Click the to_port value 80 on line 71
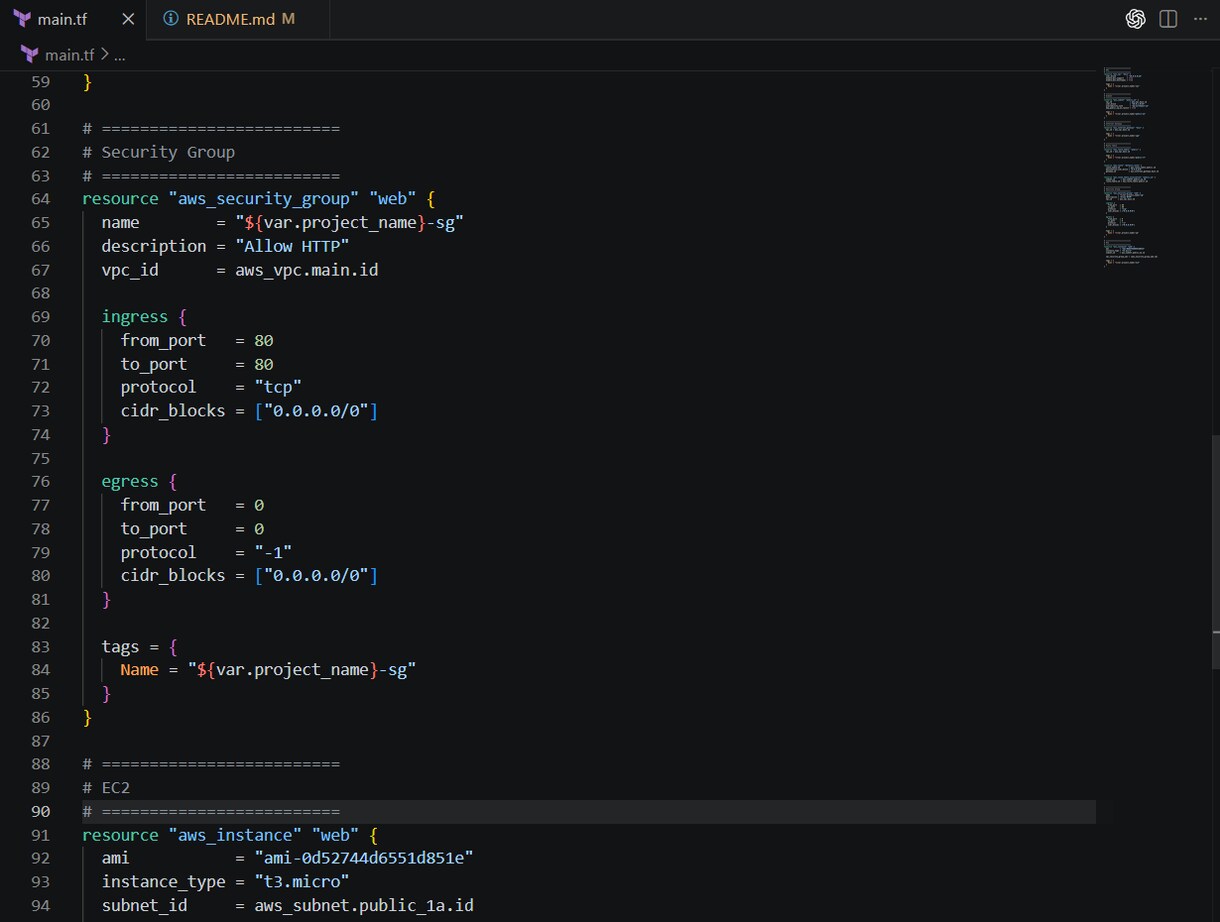 click(264, 364)
